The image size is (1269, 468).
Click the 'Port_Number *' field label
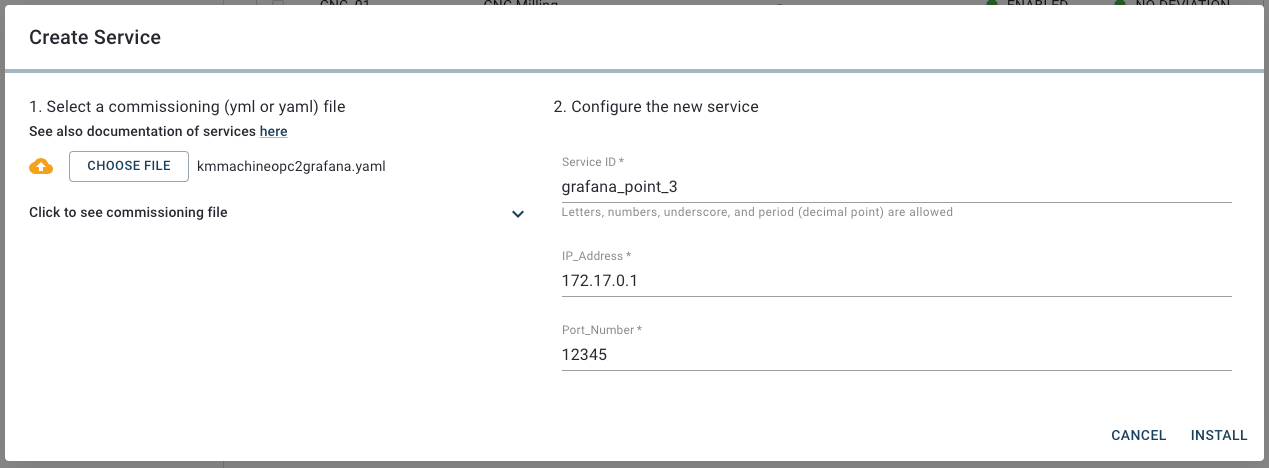(x=601, y=329)
